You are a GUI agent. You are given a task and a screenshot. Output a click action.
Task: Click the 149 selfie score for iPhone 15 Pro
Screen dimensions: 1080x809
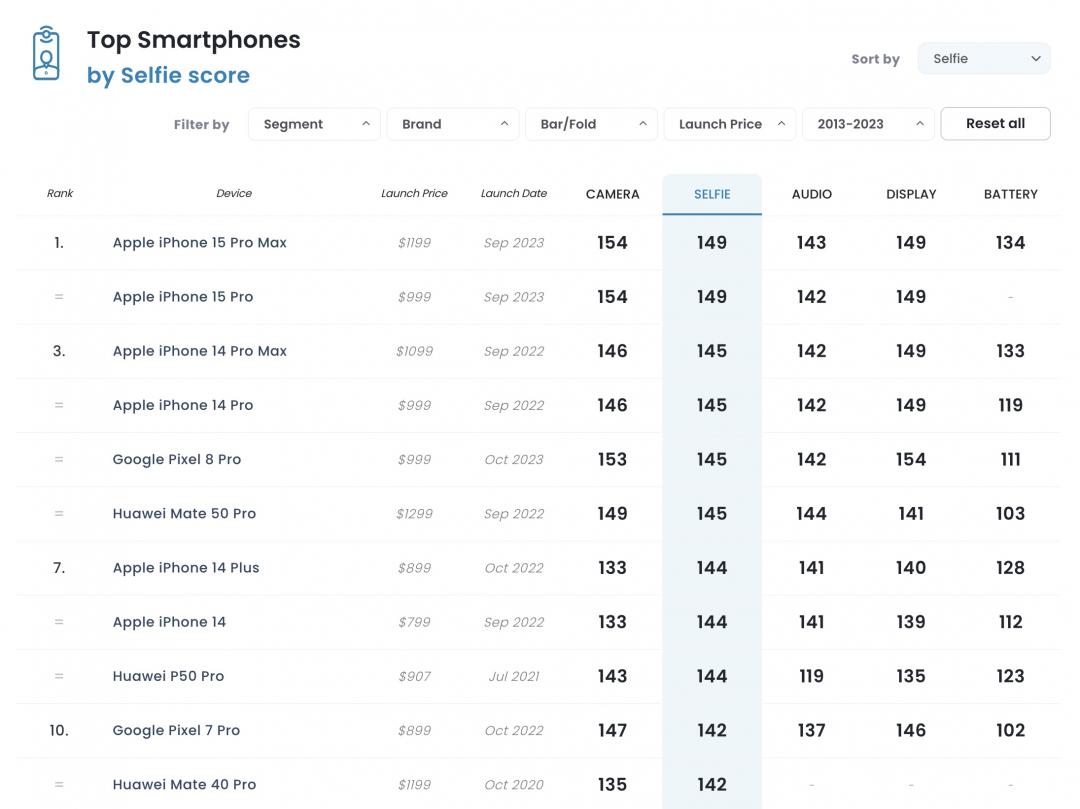coord(712,297)
